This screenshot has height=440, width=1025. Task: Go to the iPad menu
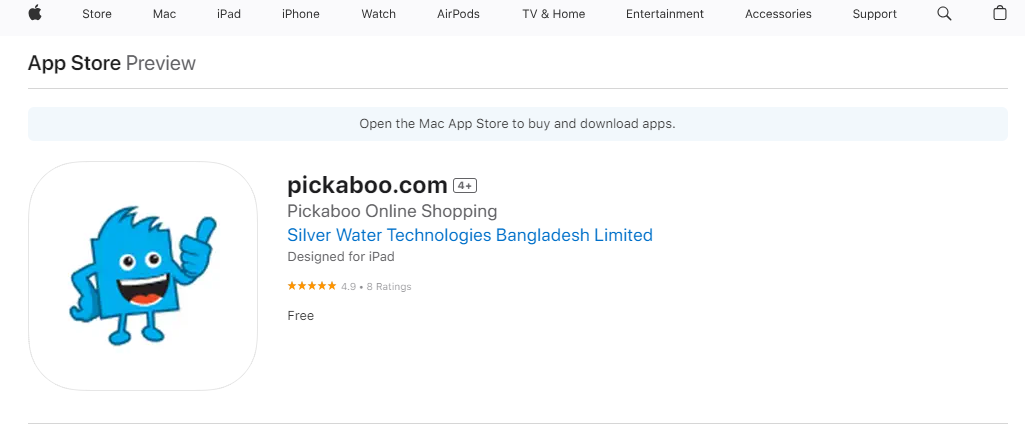point(229,14)
